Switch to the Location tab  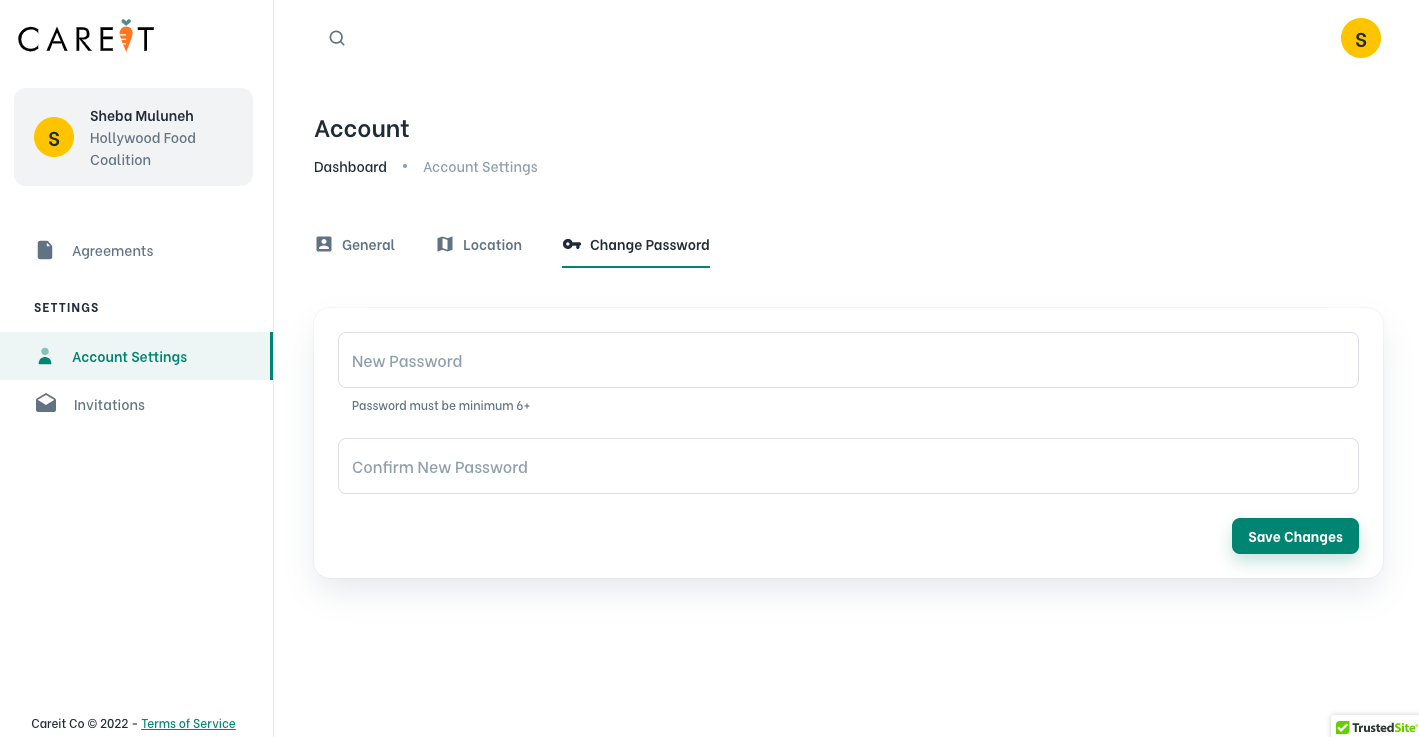pyautogui.click(x=492, y=245)
